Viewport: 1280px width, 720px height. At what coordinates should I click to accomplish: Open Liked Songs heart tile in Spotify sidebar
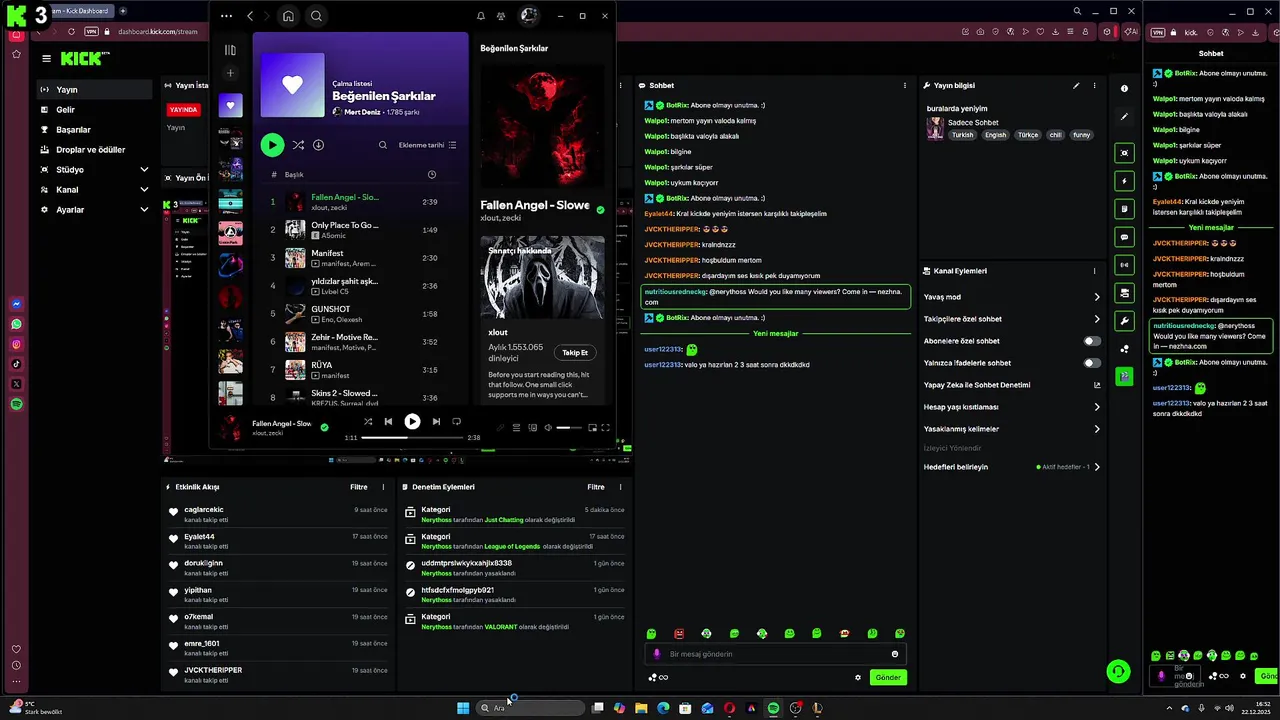(x=230, y=105)
